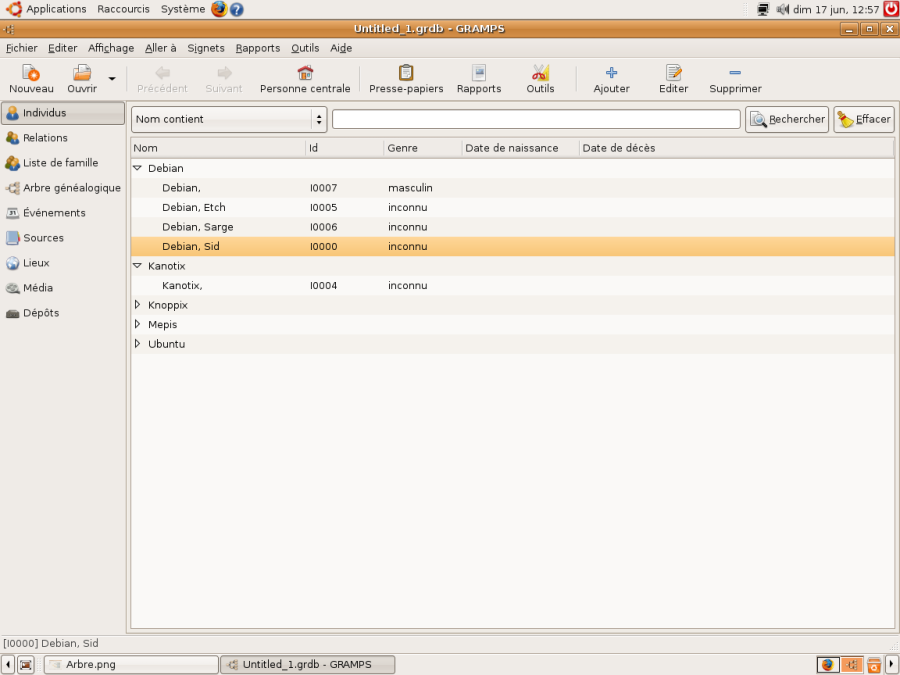Open the Rapports toolbar icon

tap(479, 73)
